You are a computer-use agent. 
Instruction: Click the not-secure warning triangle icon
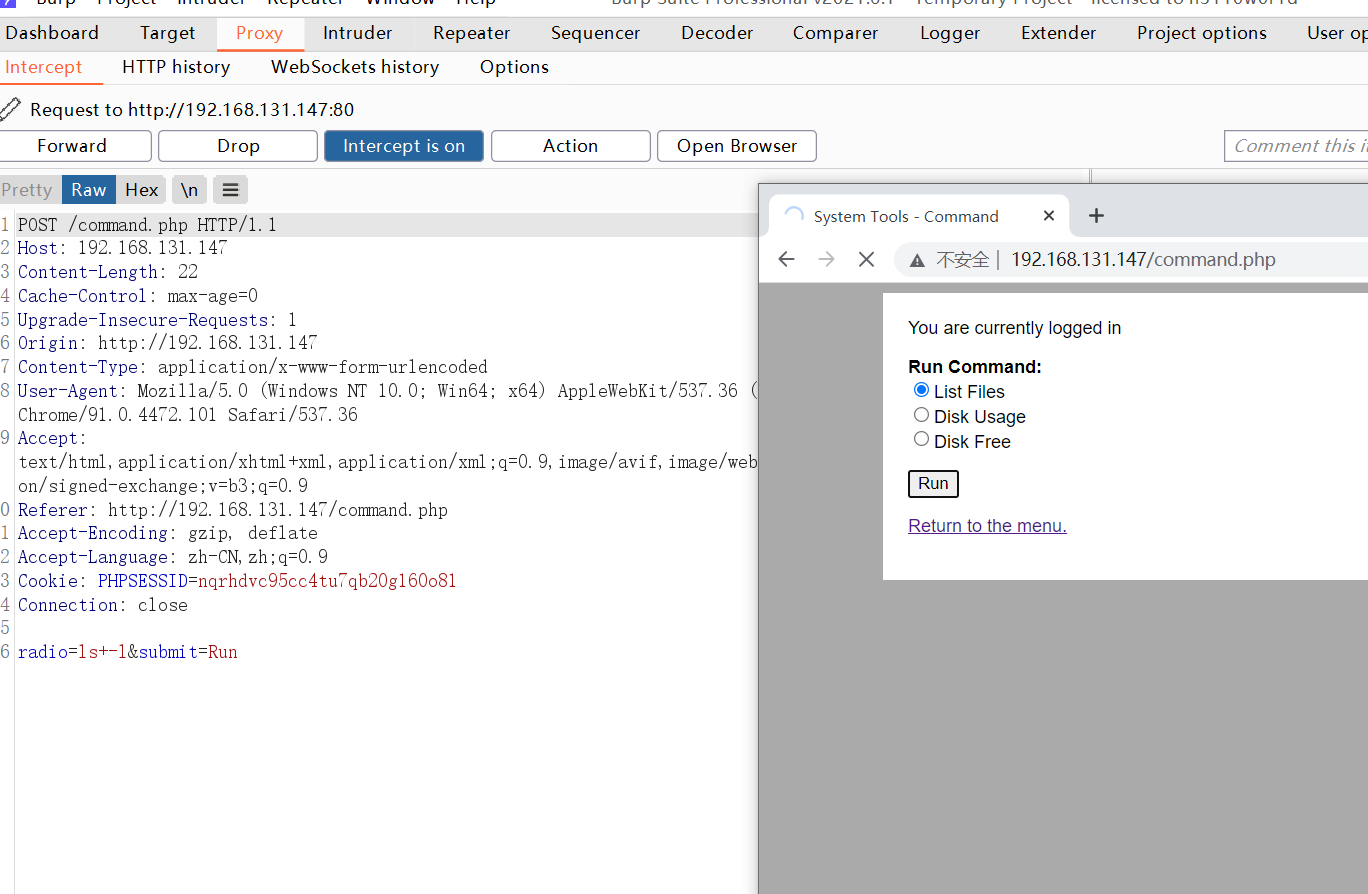click(916, 260)
